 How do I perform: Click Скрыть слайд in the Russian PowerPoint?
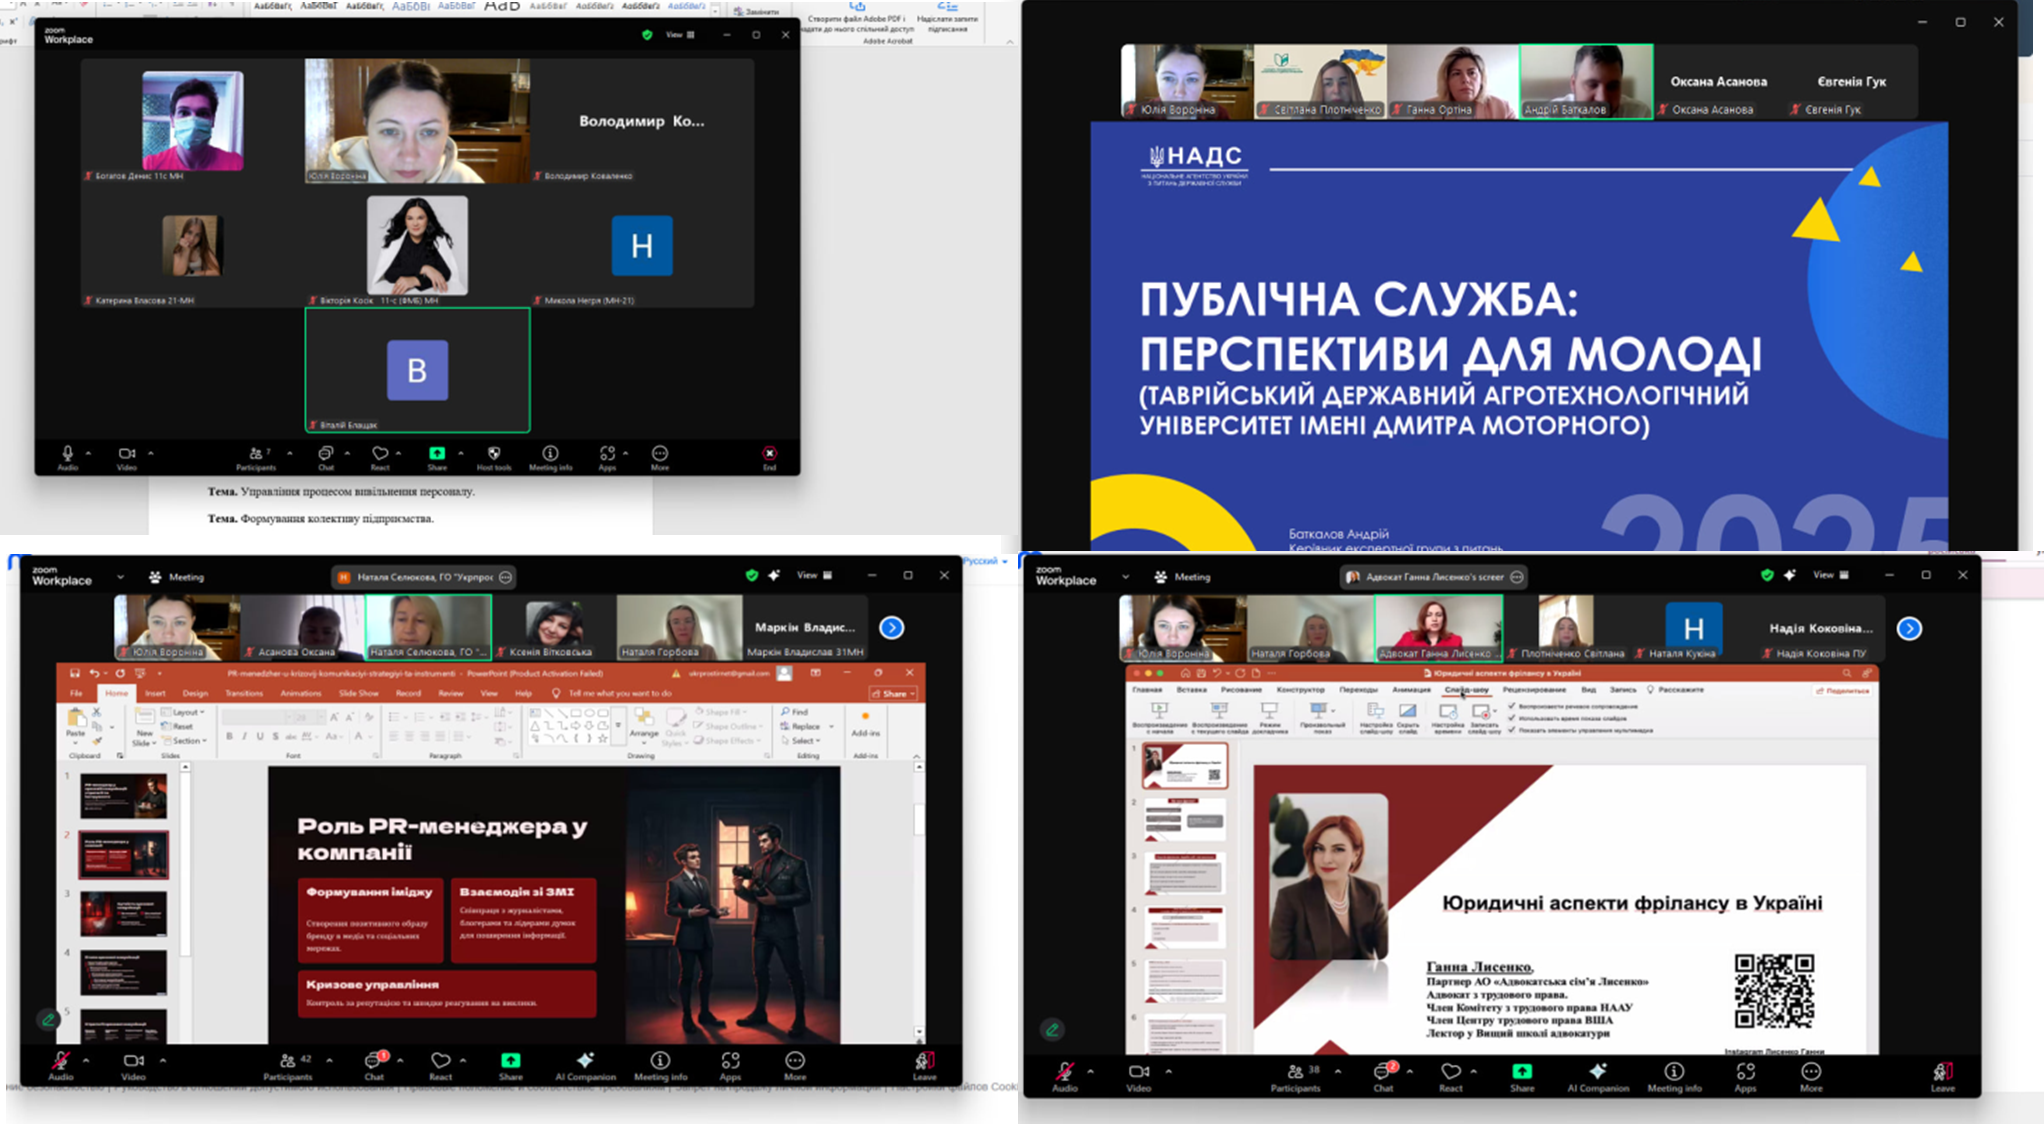tap(1407, 712)
